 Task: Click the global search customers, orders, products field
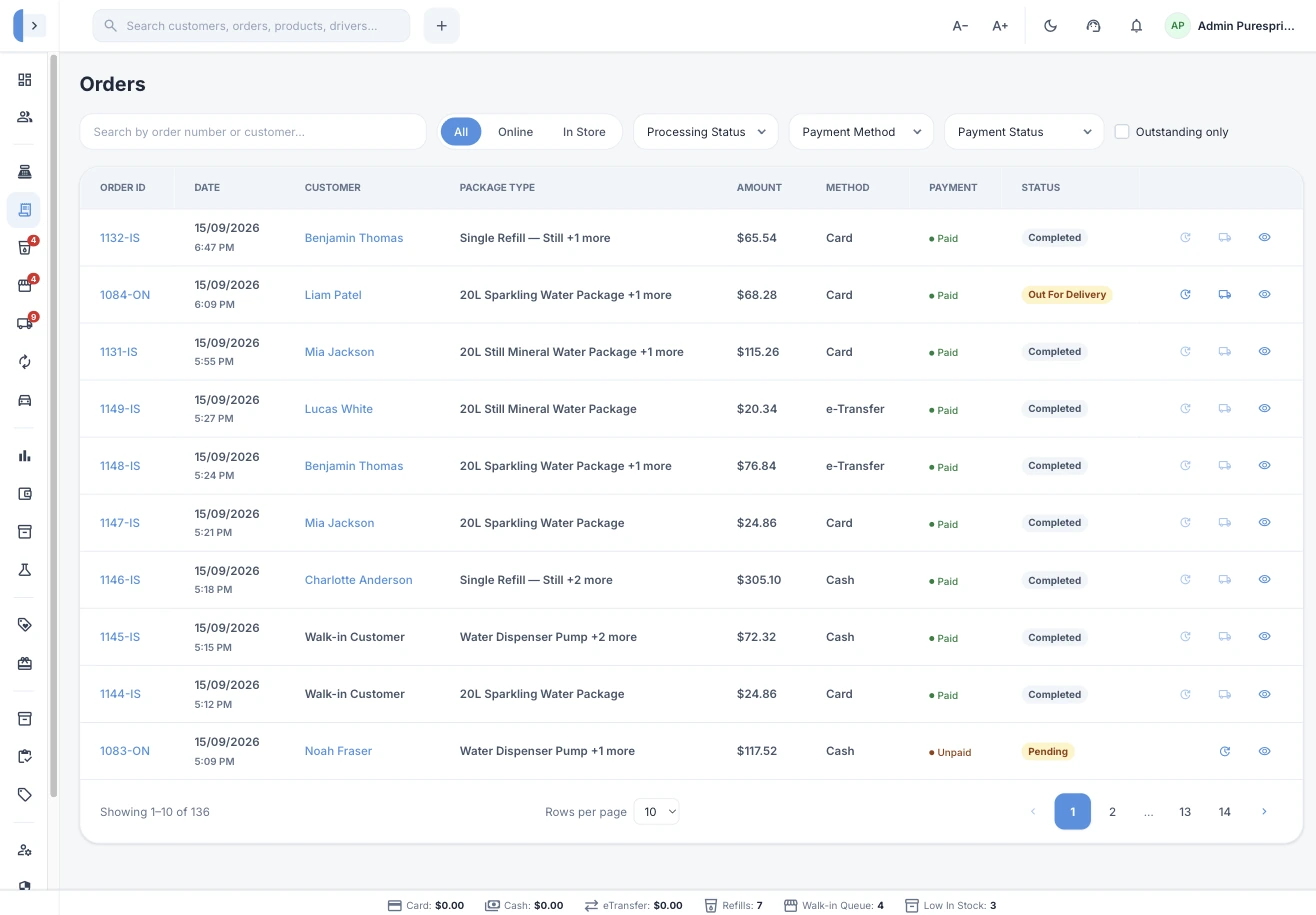pos(251,26)
